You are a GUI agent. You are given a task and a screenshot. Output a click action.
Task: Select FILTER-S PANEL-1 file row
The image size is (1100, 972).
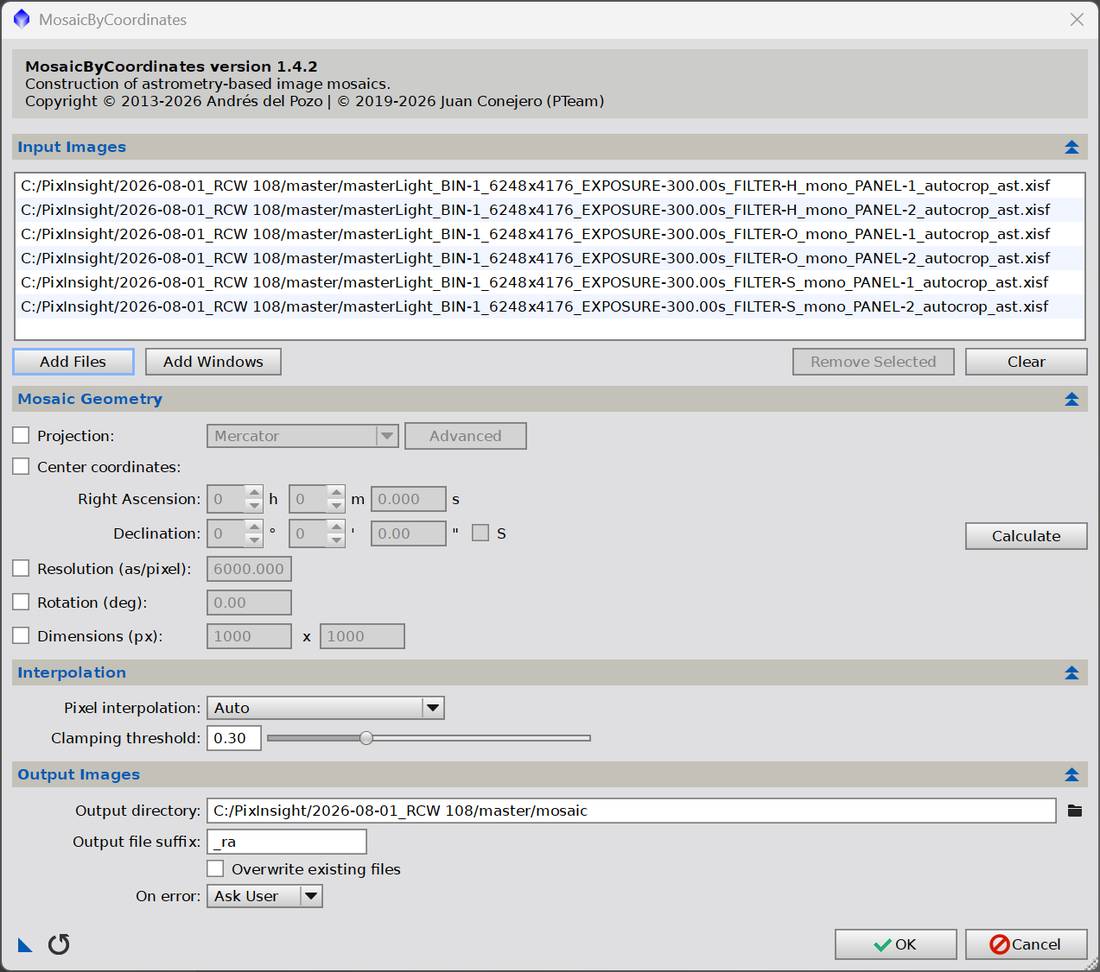click(549, 282)
